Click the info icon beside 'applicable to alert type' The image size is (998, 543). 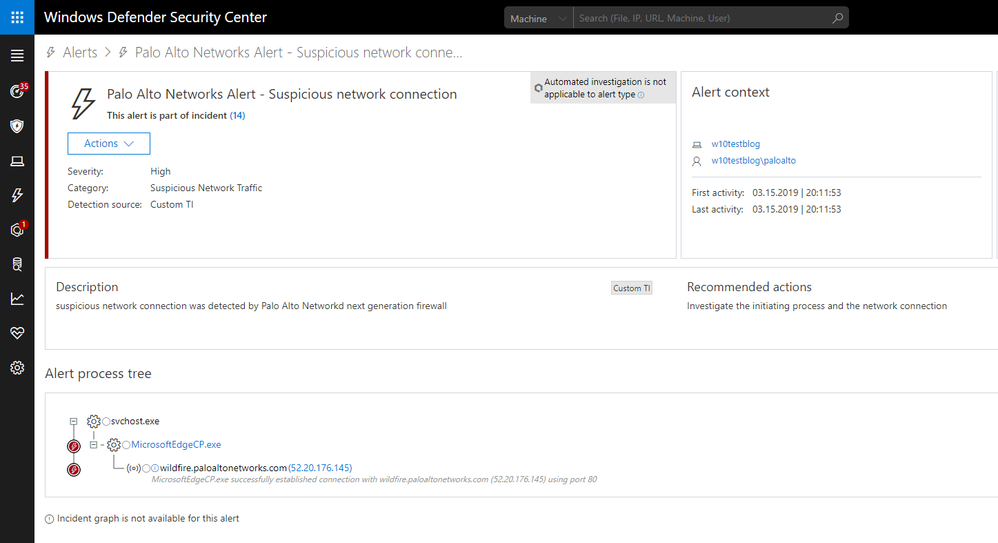click(641, 95)
